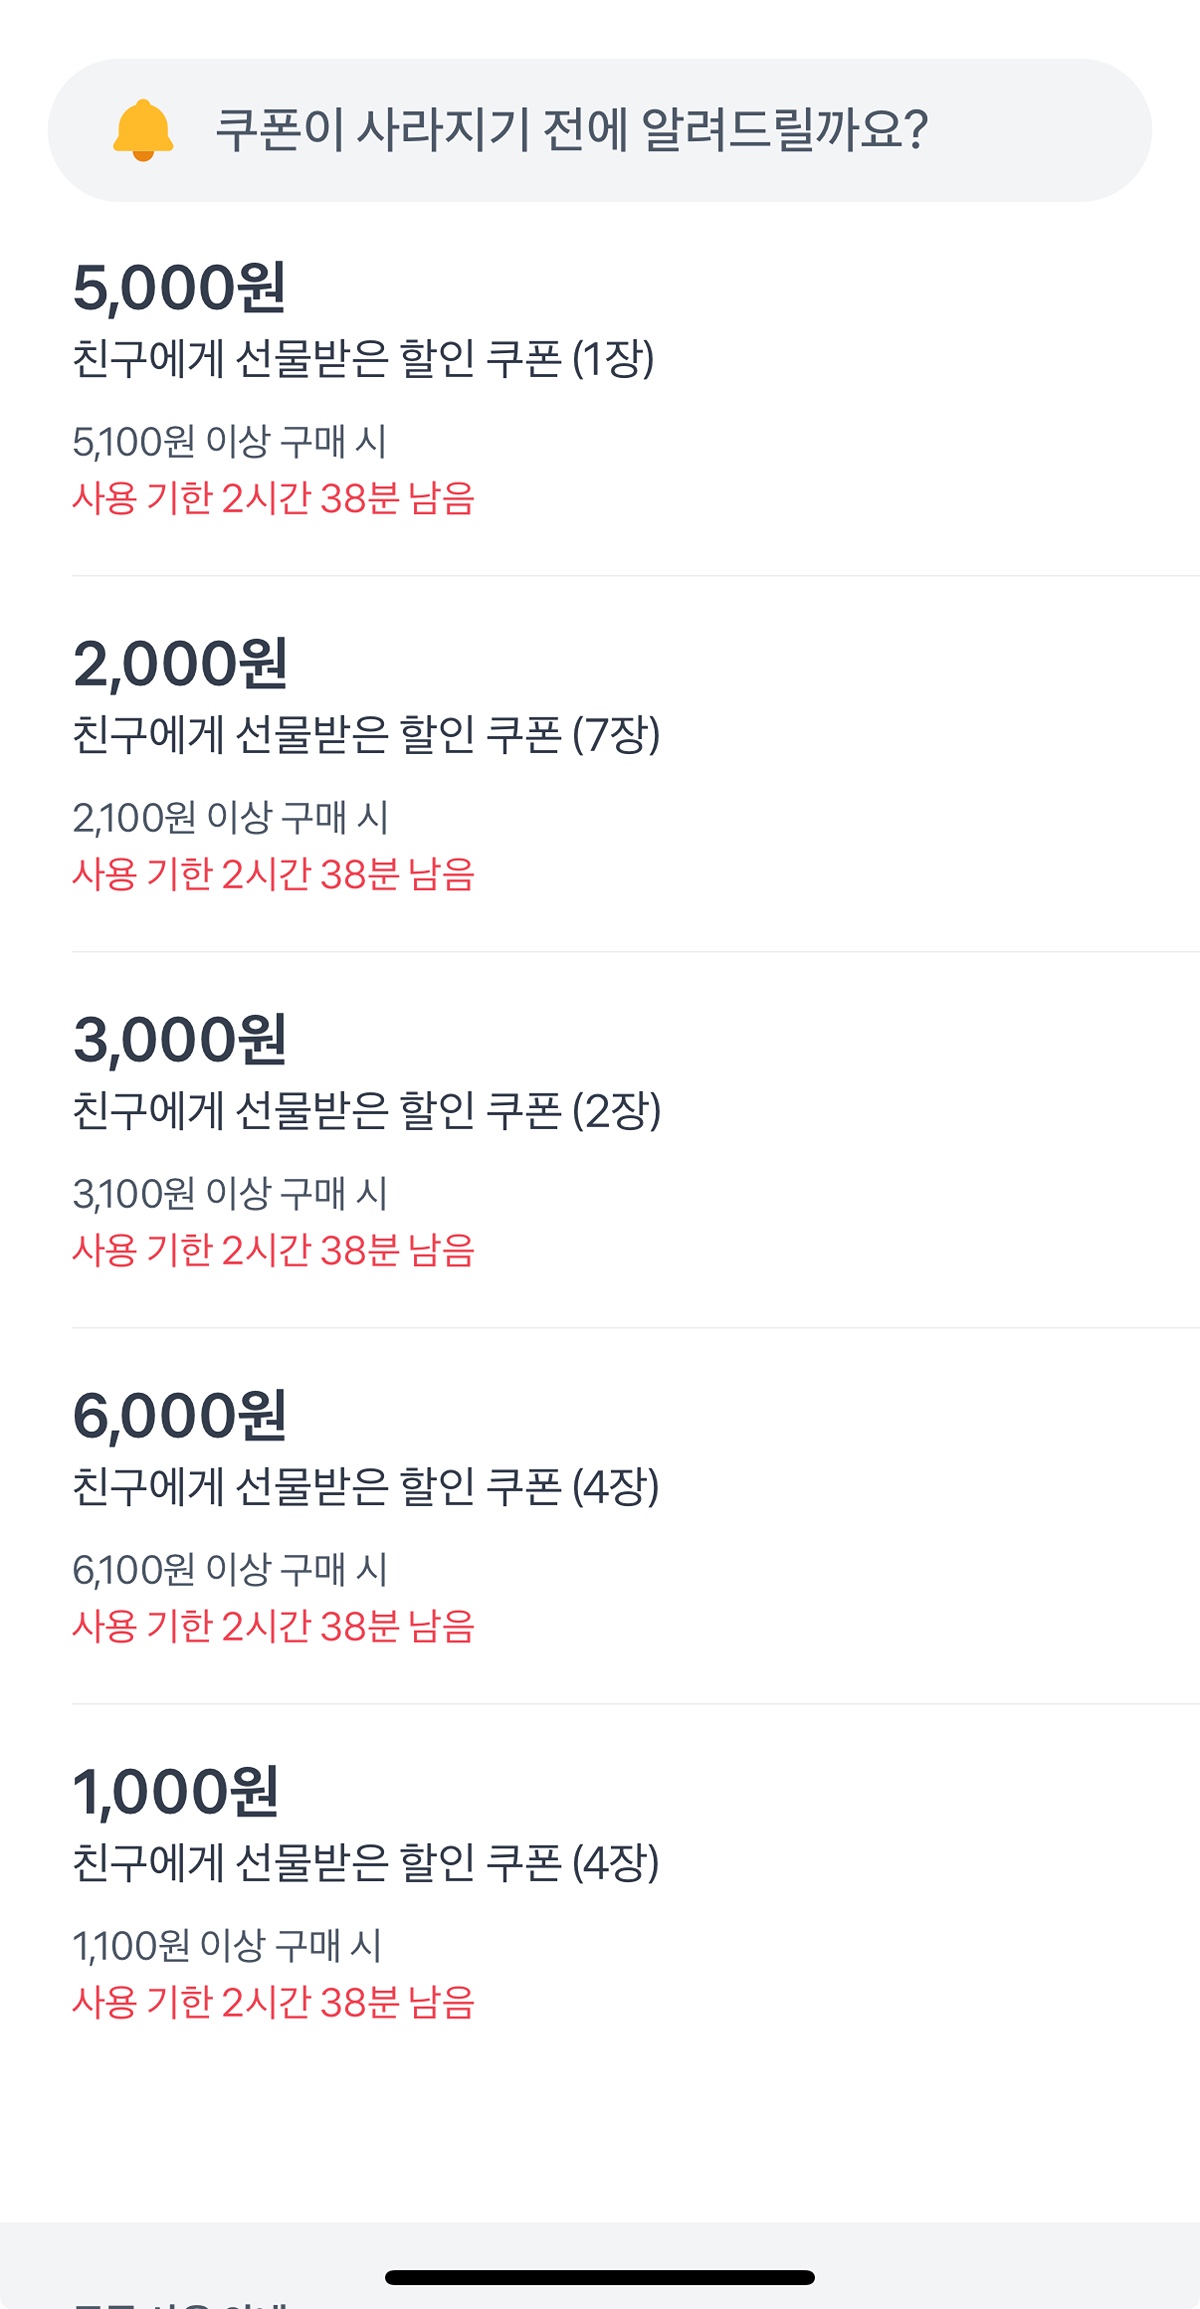Tap expiry time under the 1,000원 coupon
The width and height of the screenshot is (1200, 2309).
click(273, 2002)
